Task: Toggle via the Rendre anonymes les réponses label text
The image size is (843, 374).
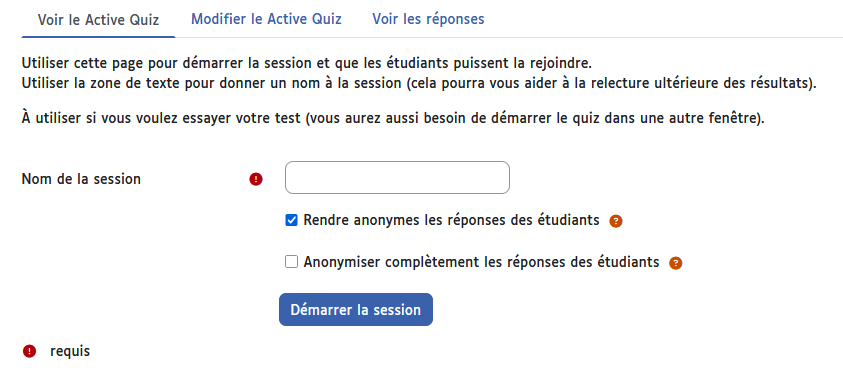Action: pyautogui.click(x=451, y=220)
